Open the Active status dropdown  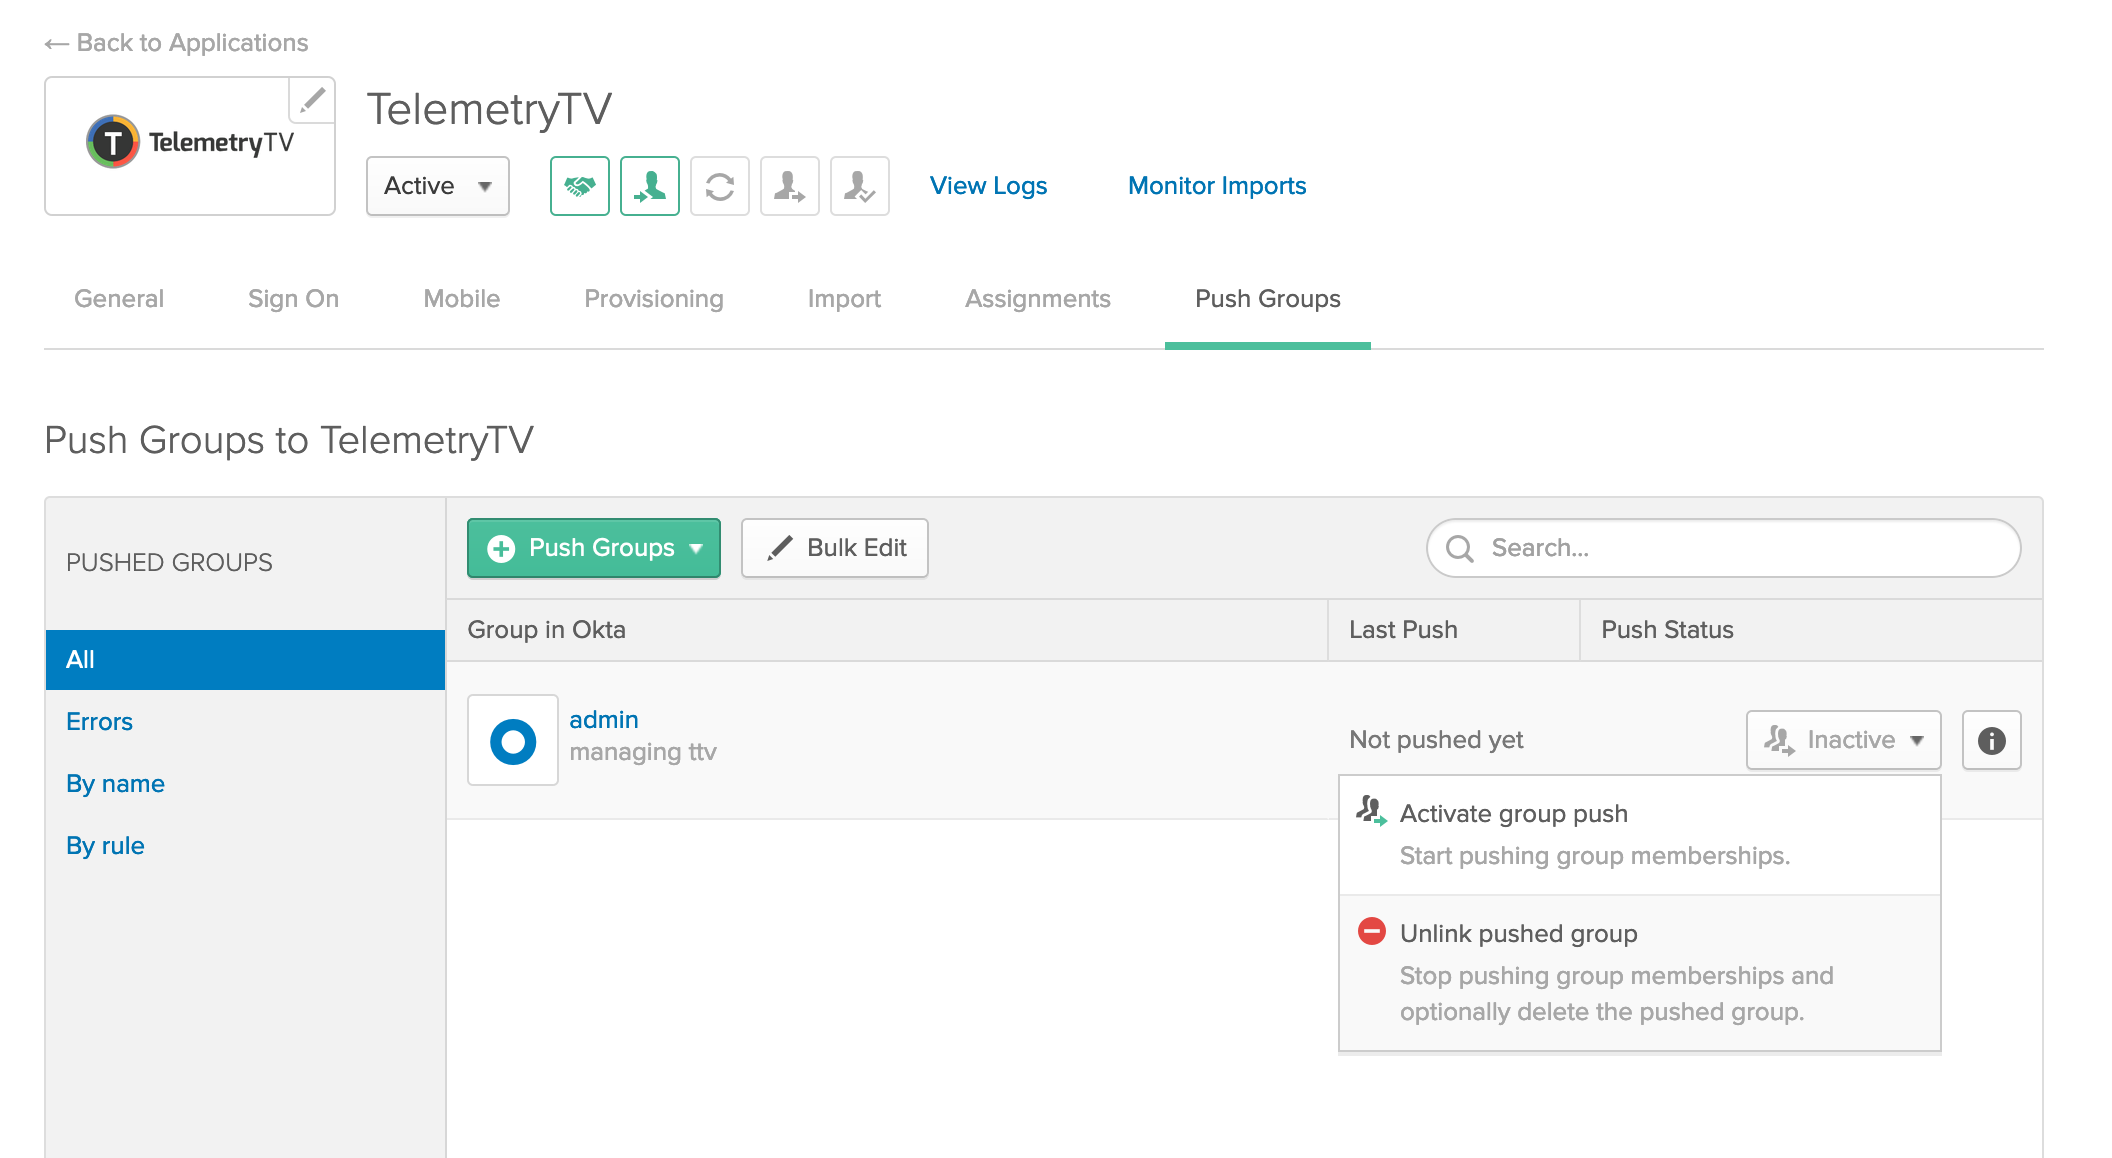click(438, 186)
